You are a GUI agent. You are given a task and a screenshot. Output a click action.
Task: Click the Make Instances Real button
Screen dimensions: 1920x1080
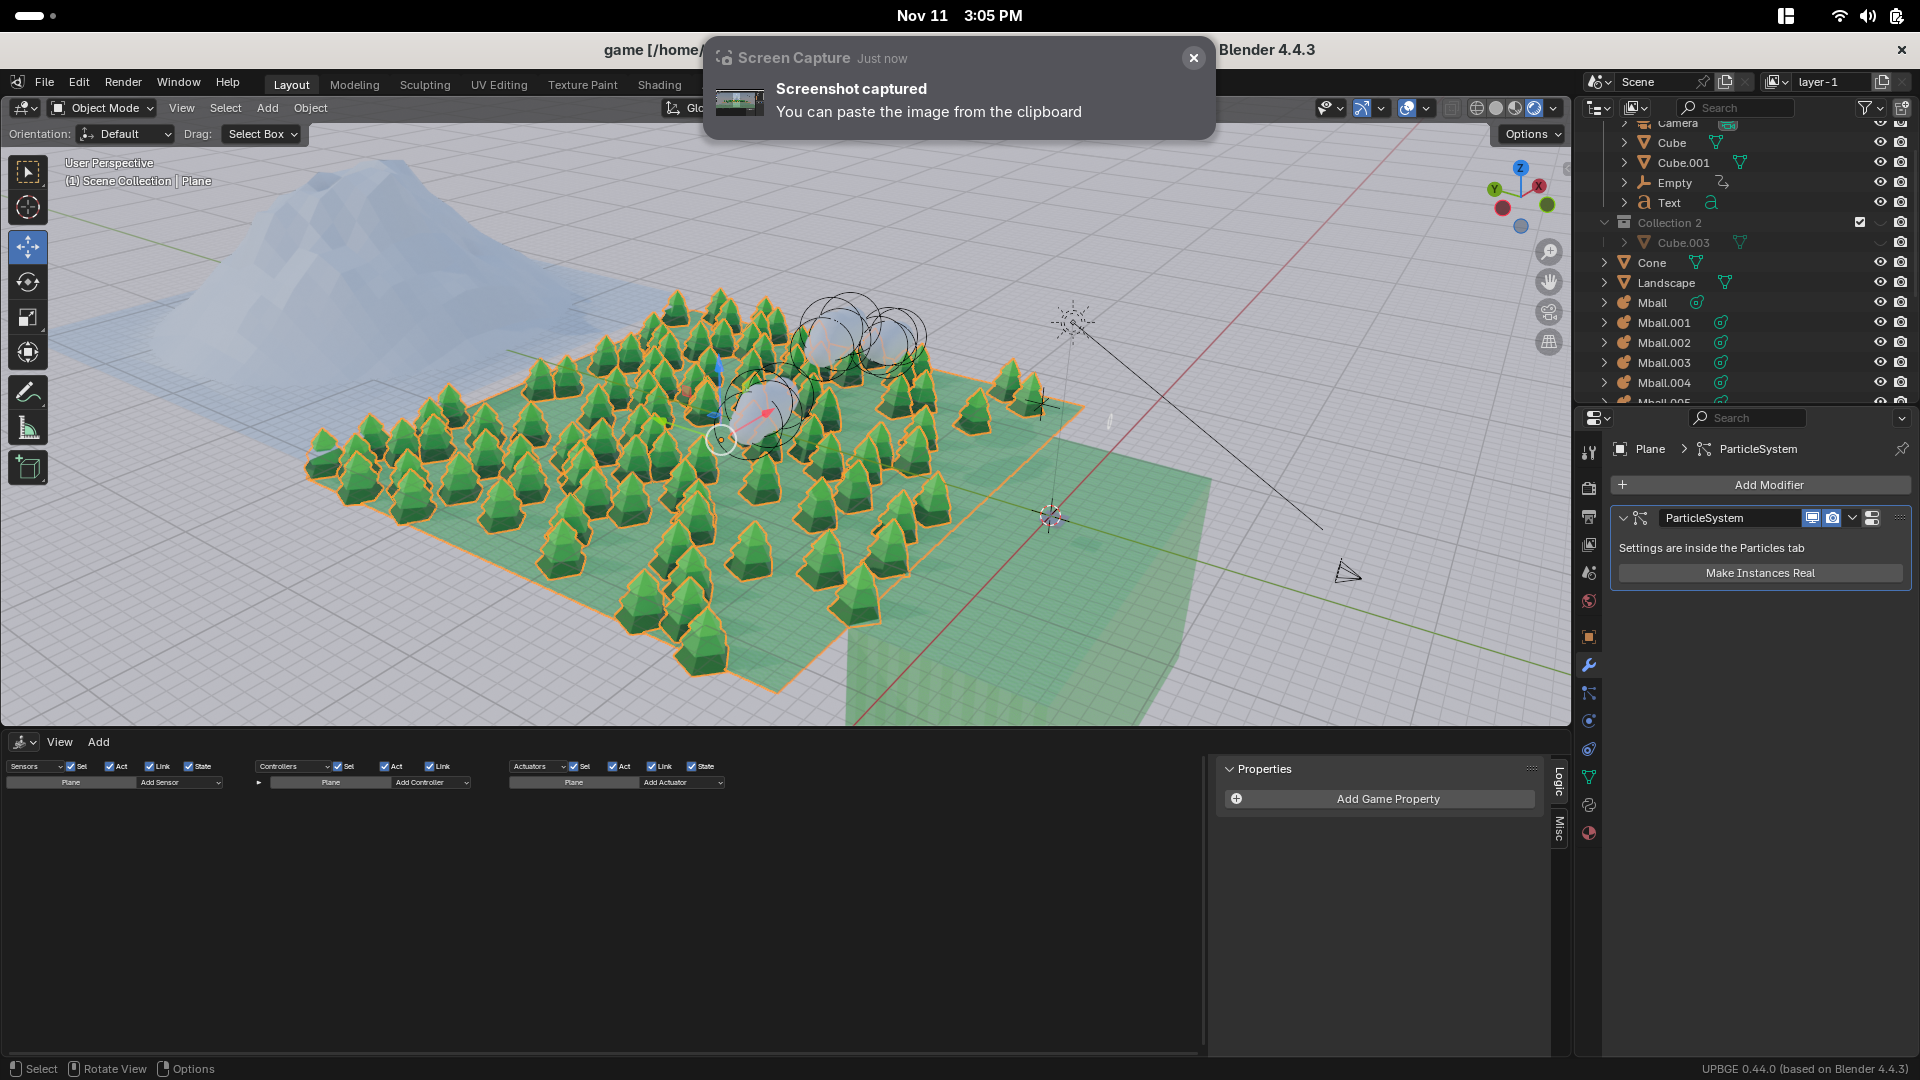point(1760,573)
